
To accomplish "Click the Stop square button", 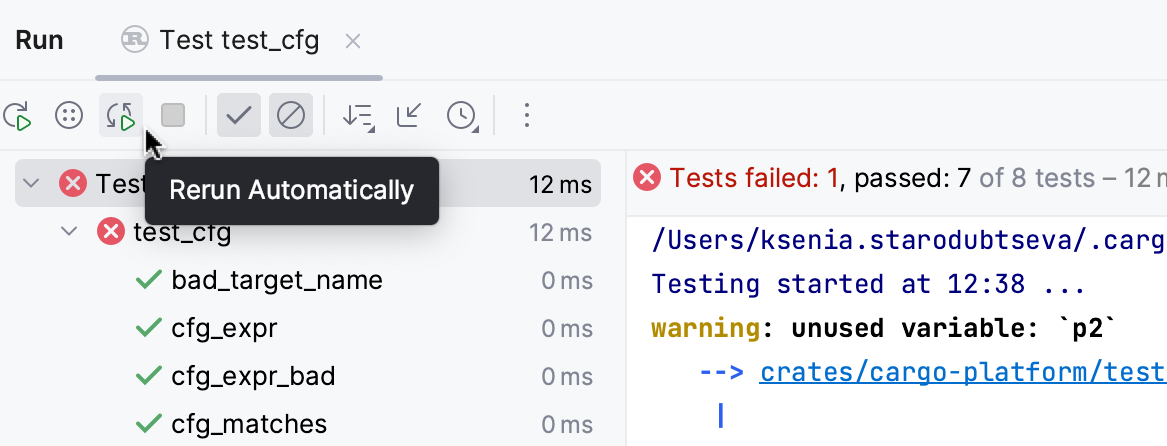I will [x=173, y=116].
